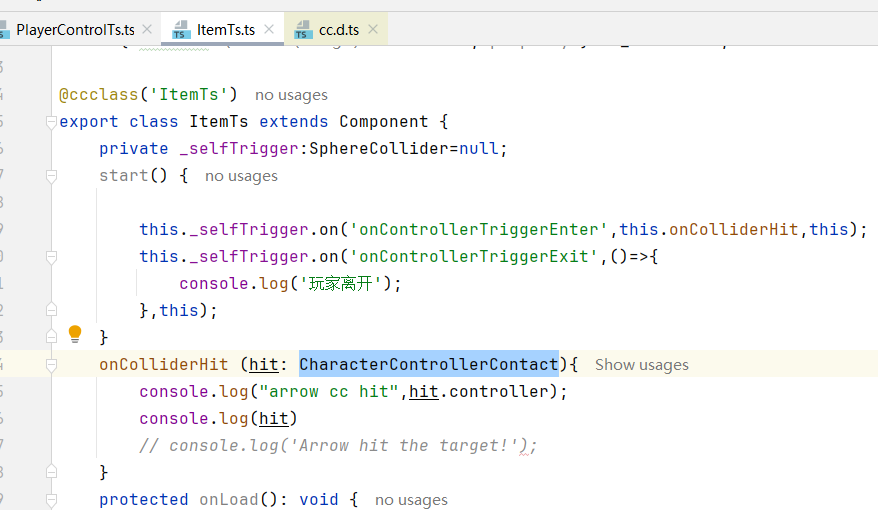
Task: Click the TS file icon on ItemTs.ts tab
Action: click(x=180, y=30)
